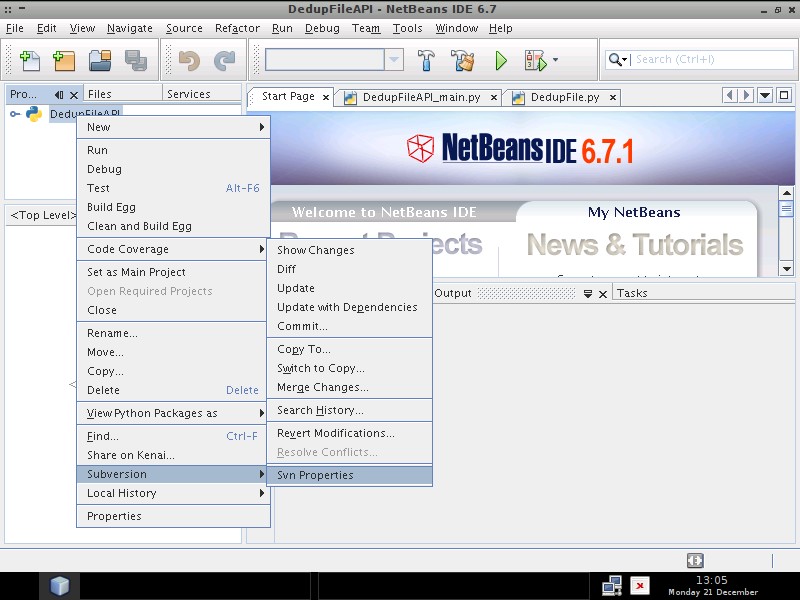
Task: Close the Projects panel tab
Action: [x=74, y=95]
